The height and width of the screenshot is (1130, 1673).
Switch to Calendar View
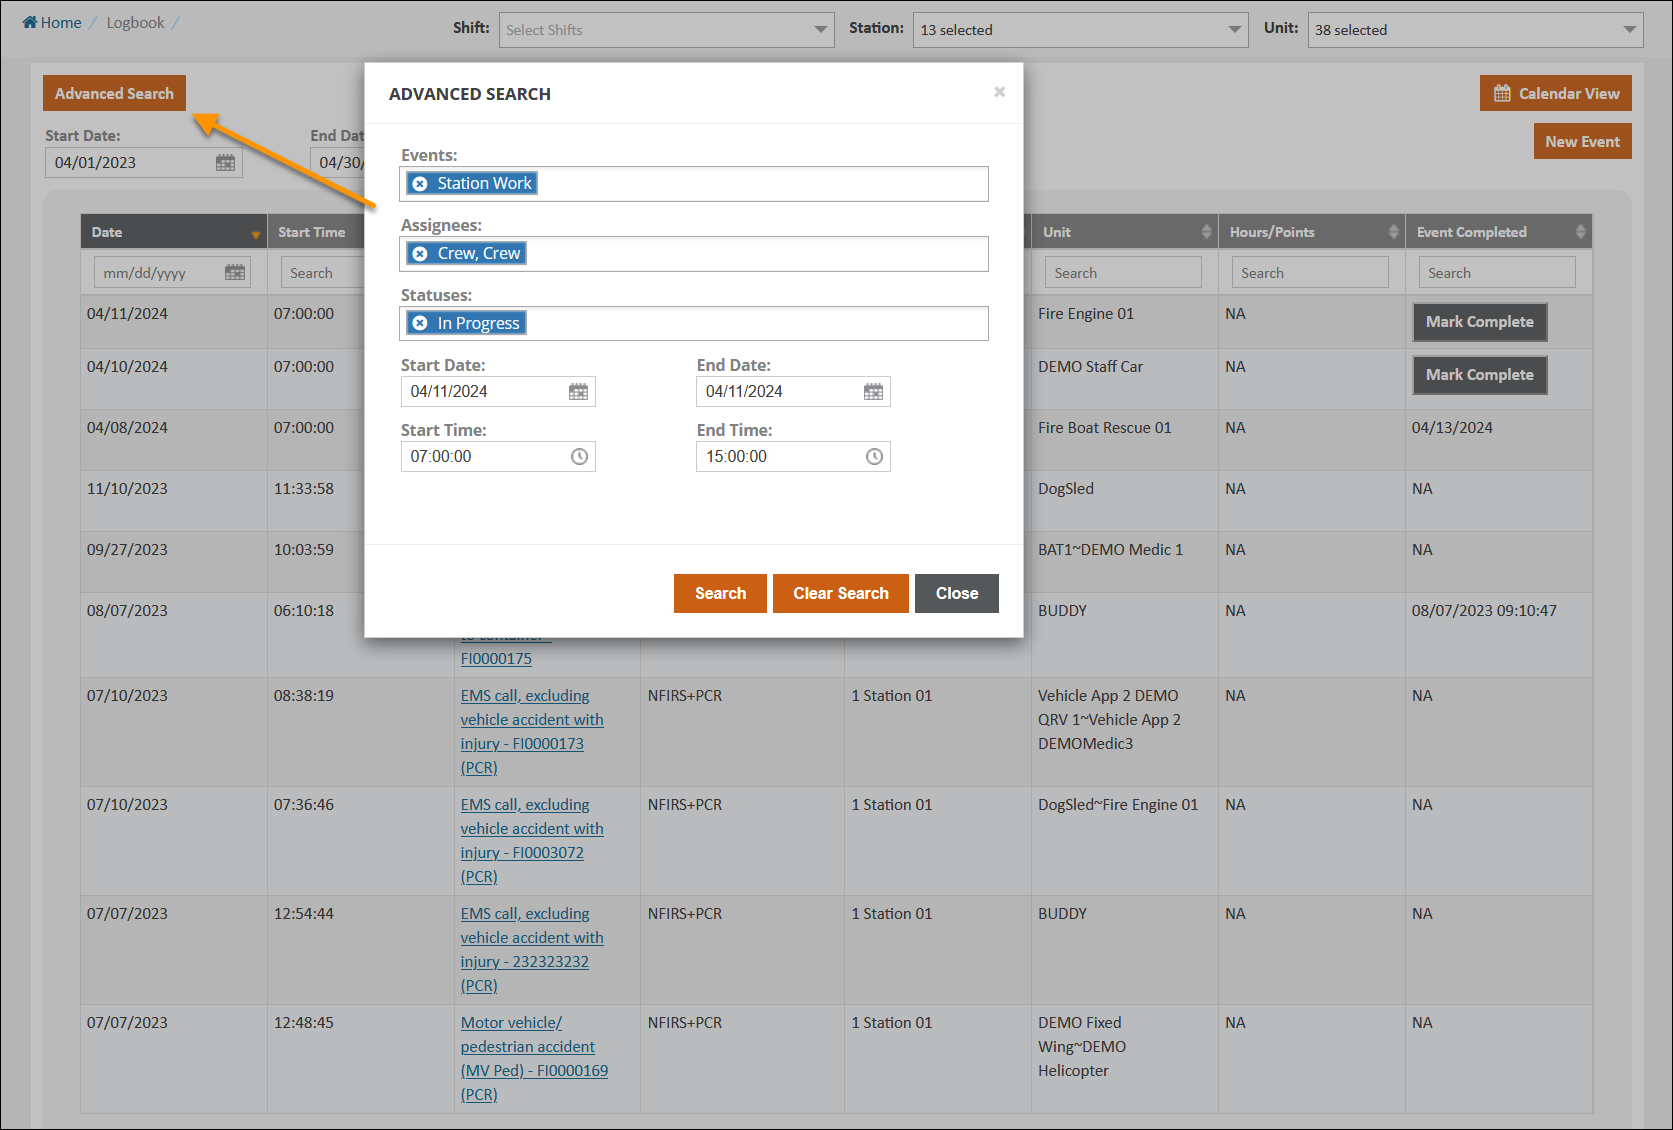(x=1555, y=94)
